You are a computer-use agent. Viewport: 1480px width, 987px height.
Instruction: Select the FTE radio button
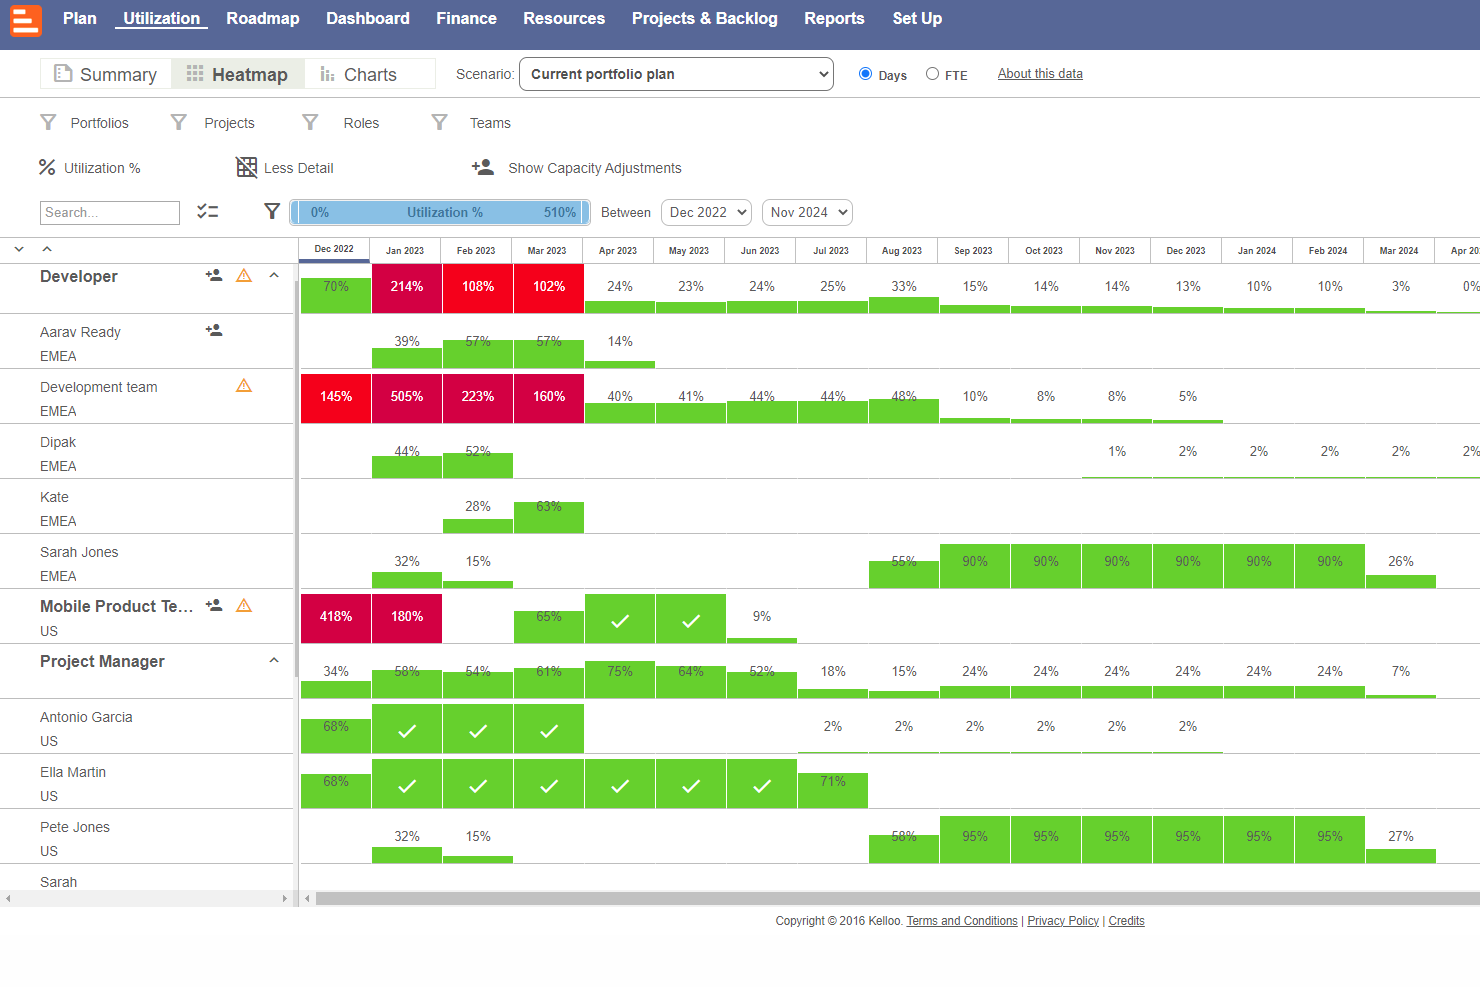(x=933, y=74)
